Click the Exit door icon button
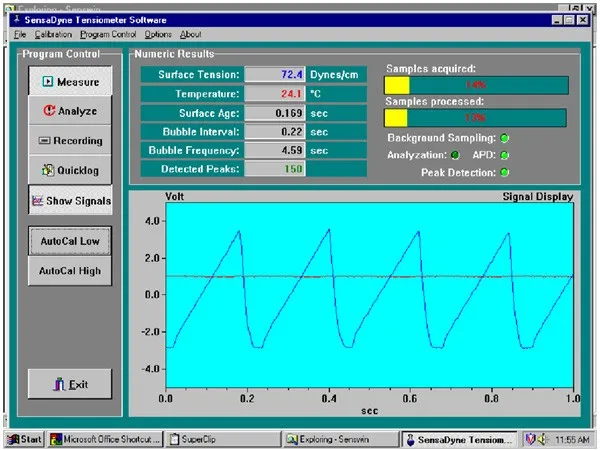 tap(59, 384)
